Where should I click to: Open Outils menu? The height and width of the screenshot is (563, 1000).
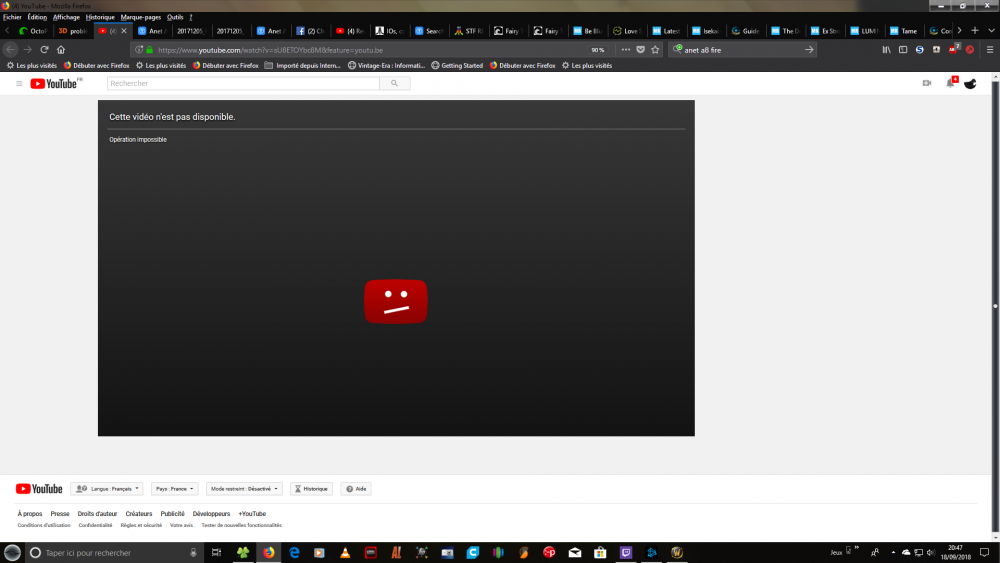coord(175,17)
